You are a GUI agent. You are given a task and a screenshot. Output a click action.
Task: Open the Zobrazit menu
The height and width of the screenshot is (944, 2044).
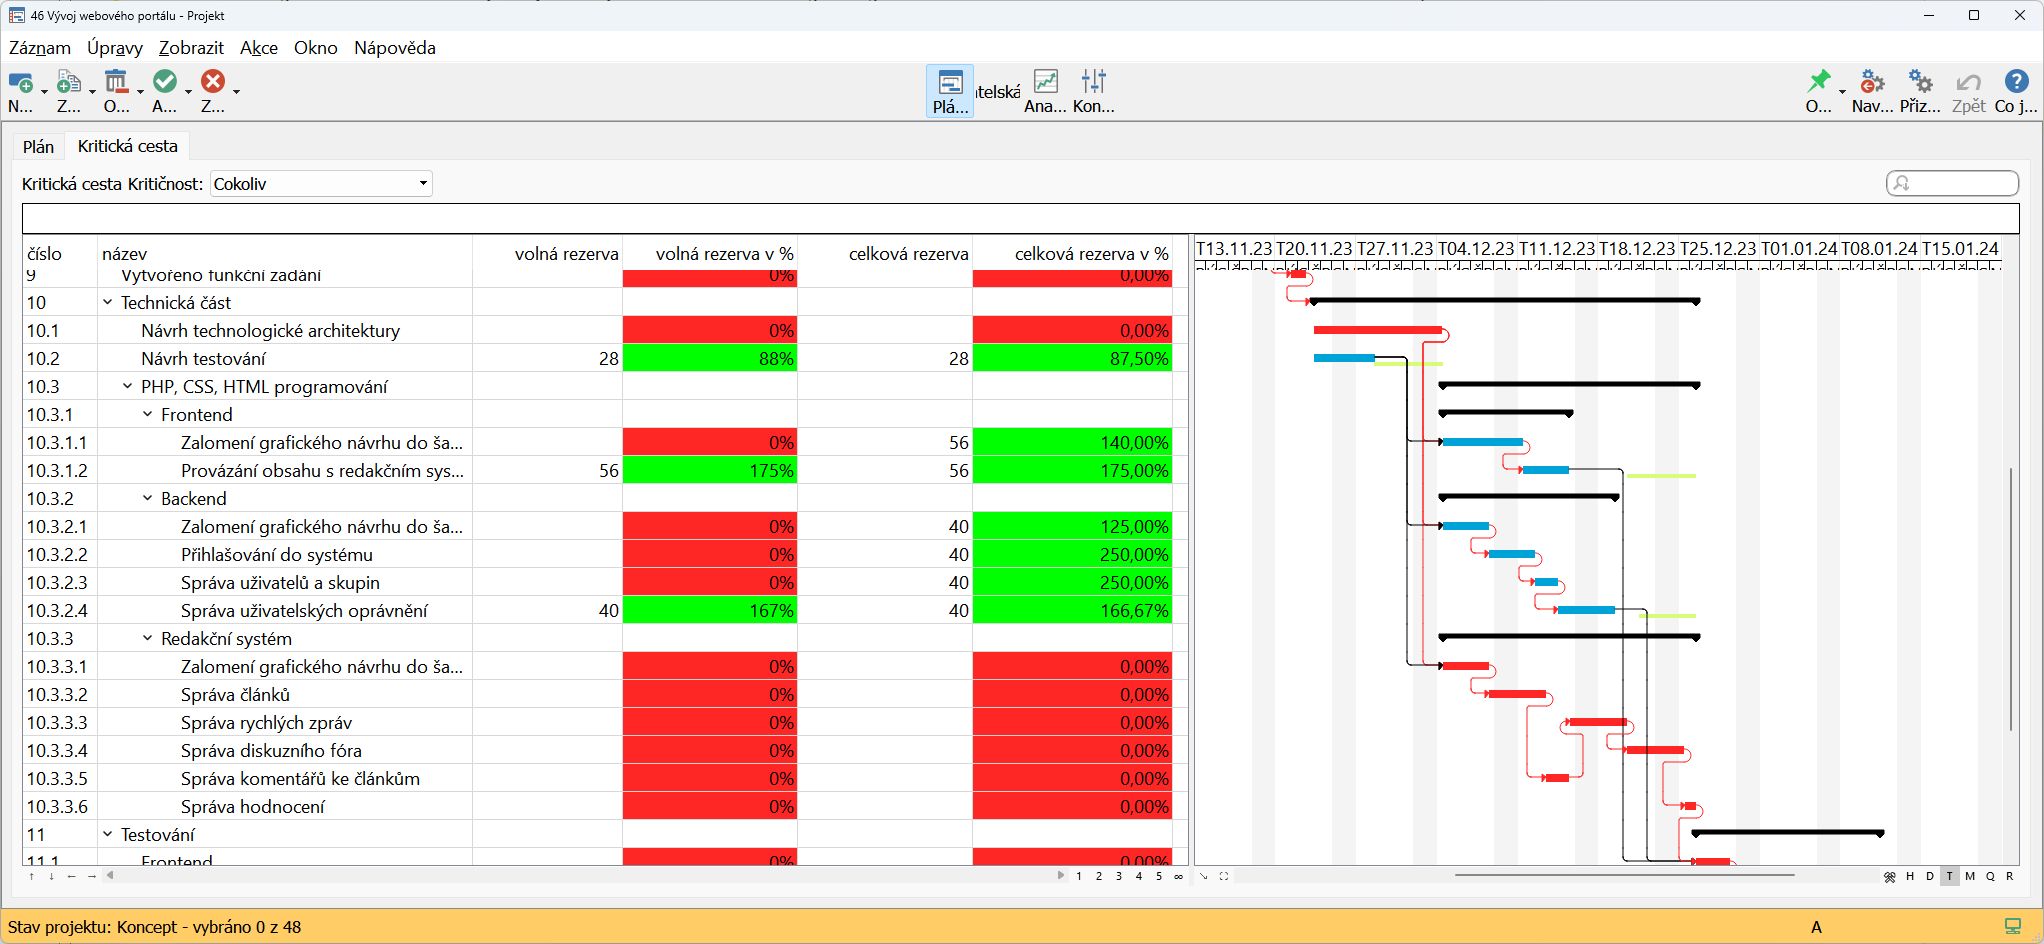pos(191,48)
